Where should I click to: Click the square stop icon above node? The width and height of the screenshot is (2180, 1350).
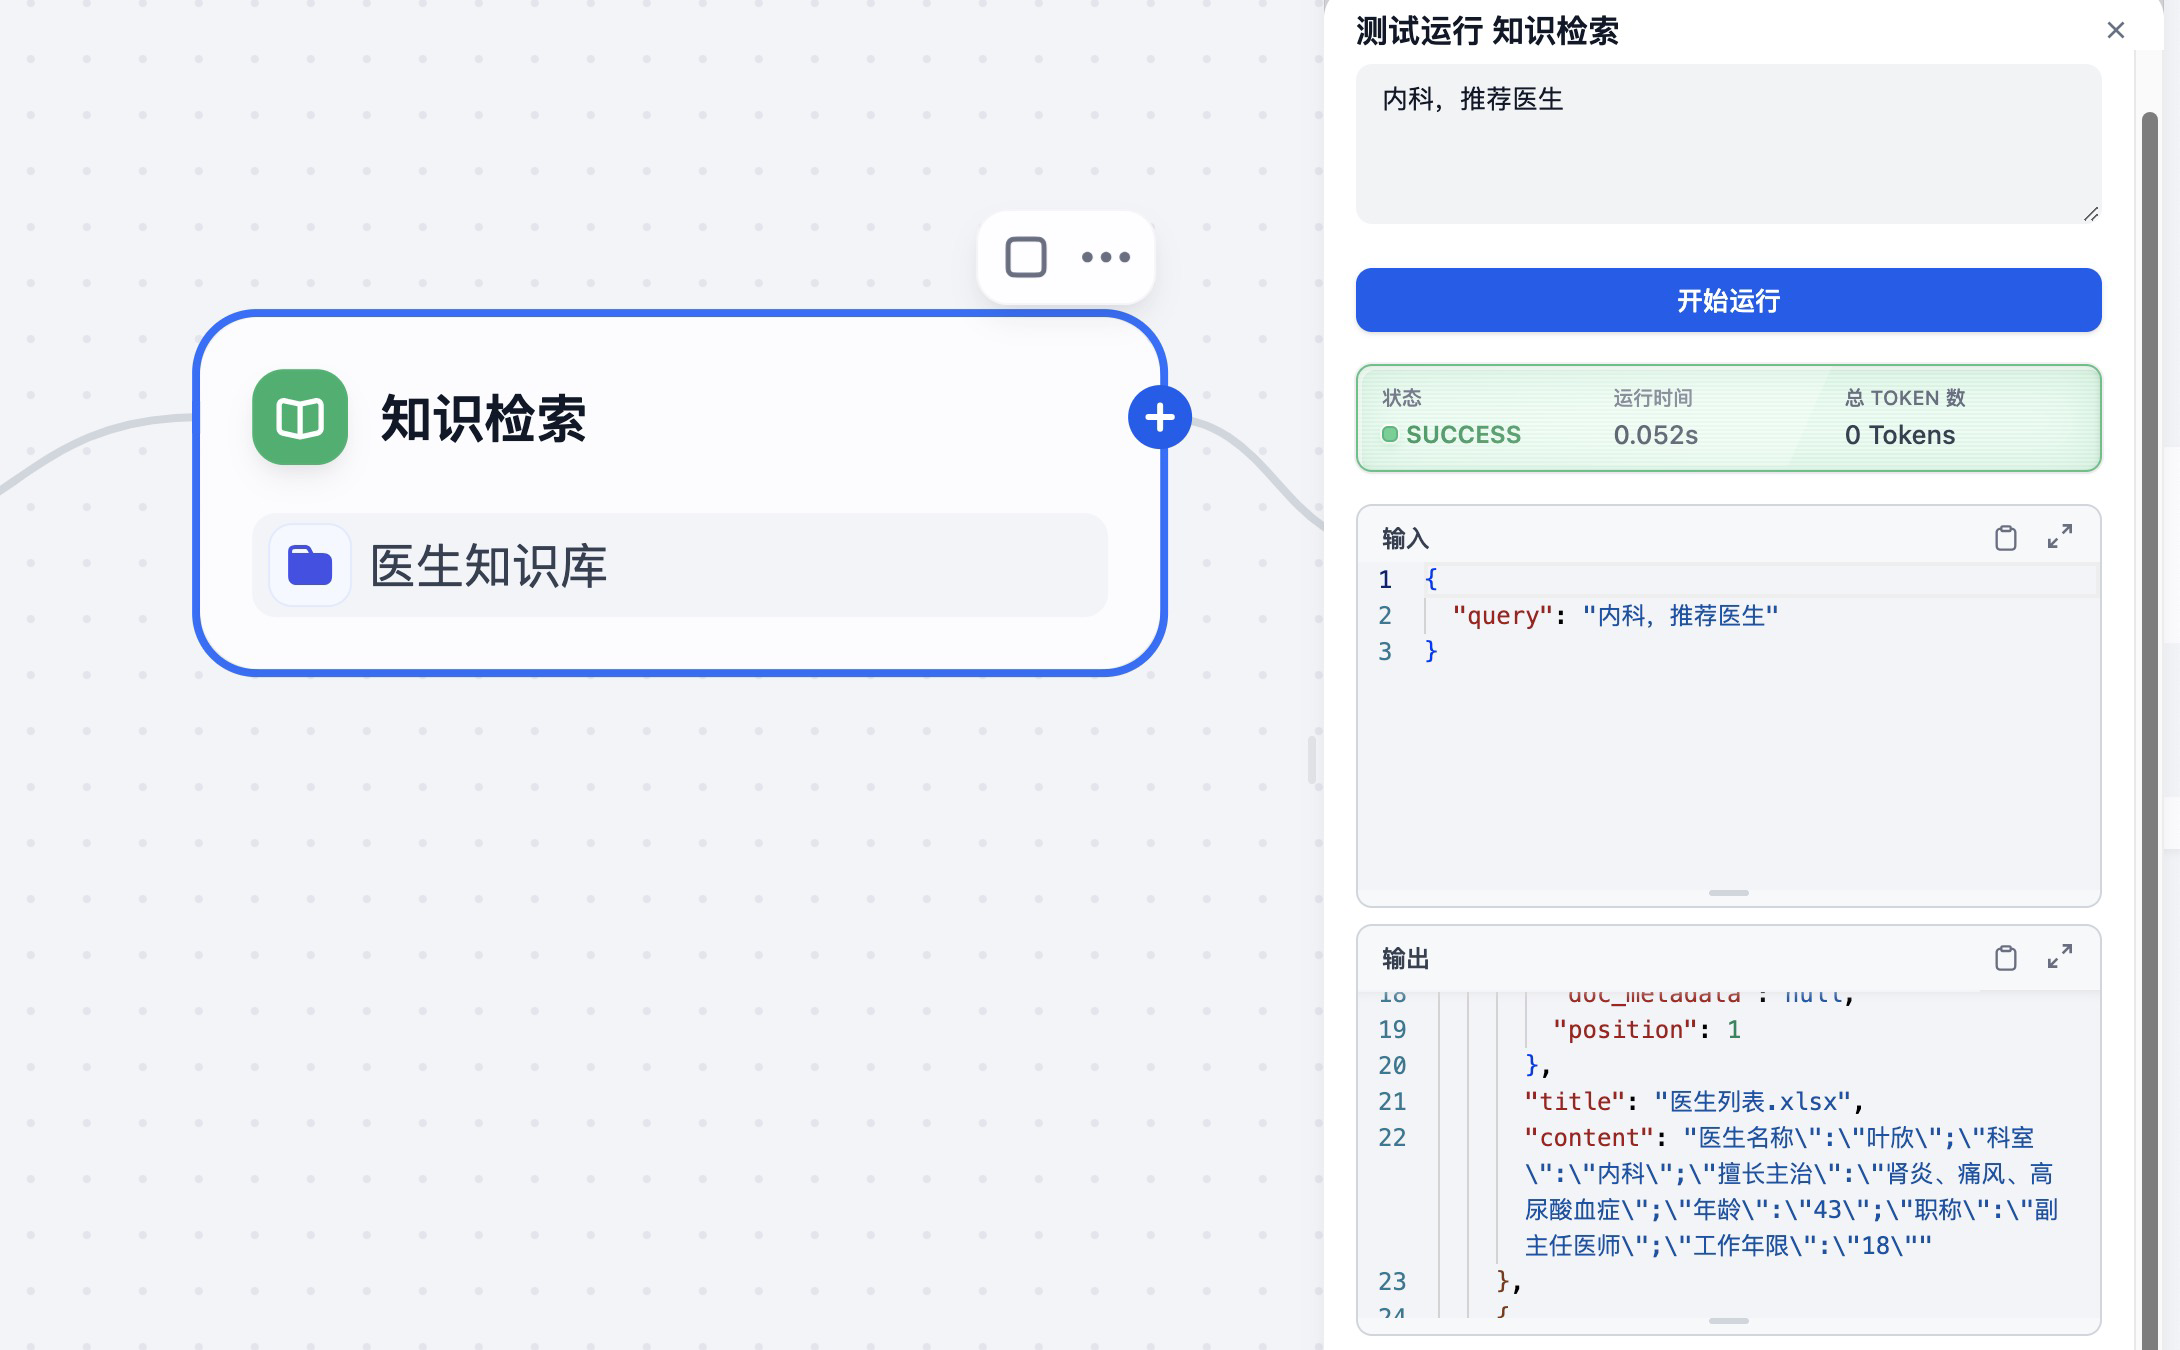(1025, 257)
